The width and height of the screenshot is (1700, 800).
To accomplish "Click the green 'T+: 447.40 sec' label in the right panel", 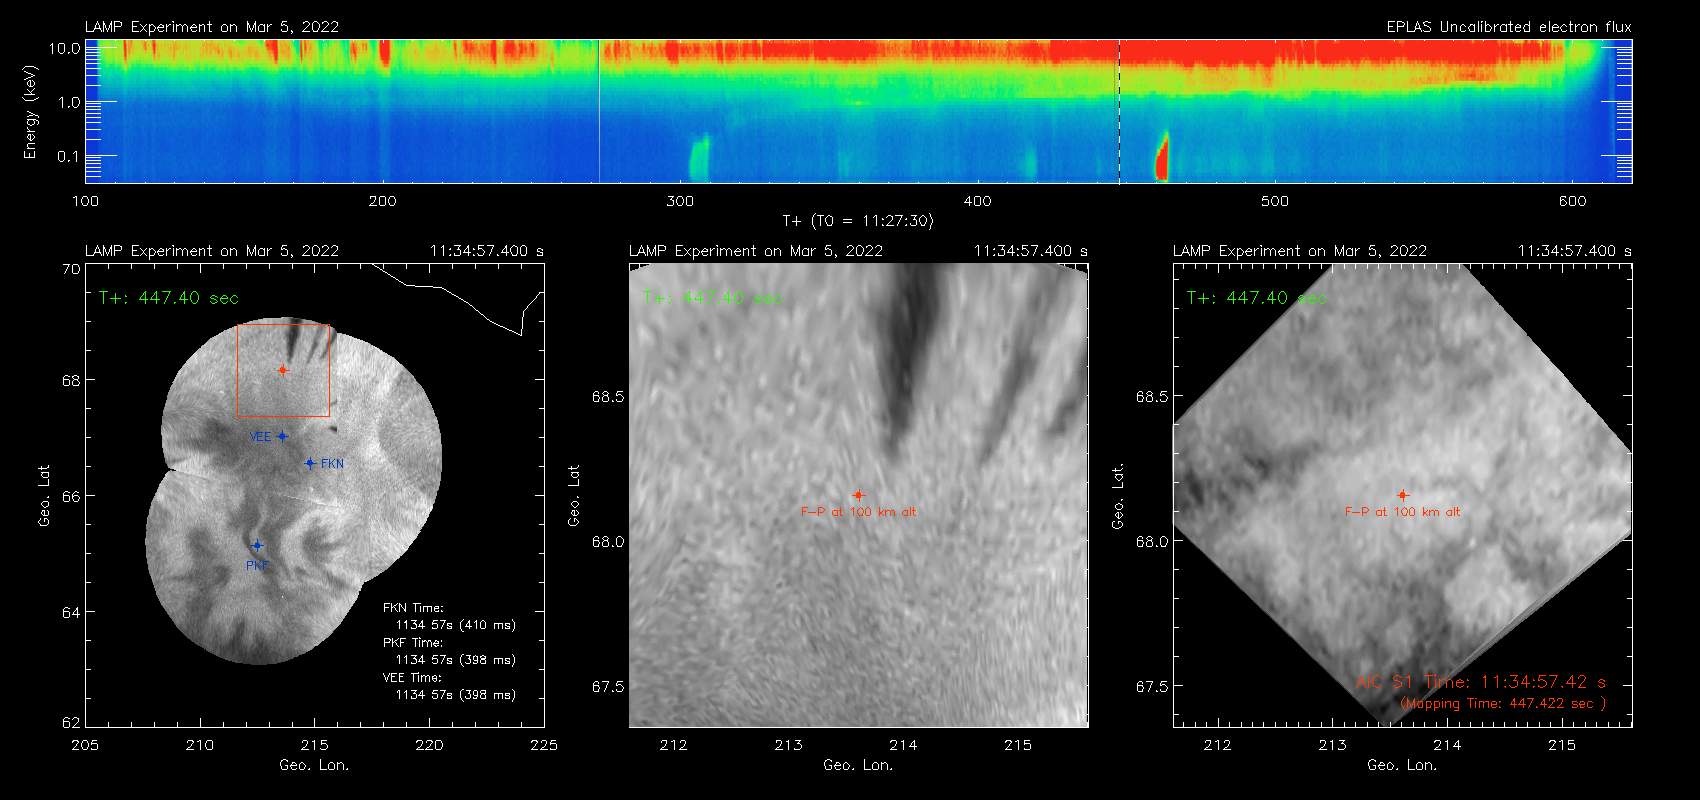I will click(x=1257, y=298).
